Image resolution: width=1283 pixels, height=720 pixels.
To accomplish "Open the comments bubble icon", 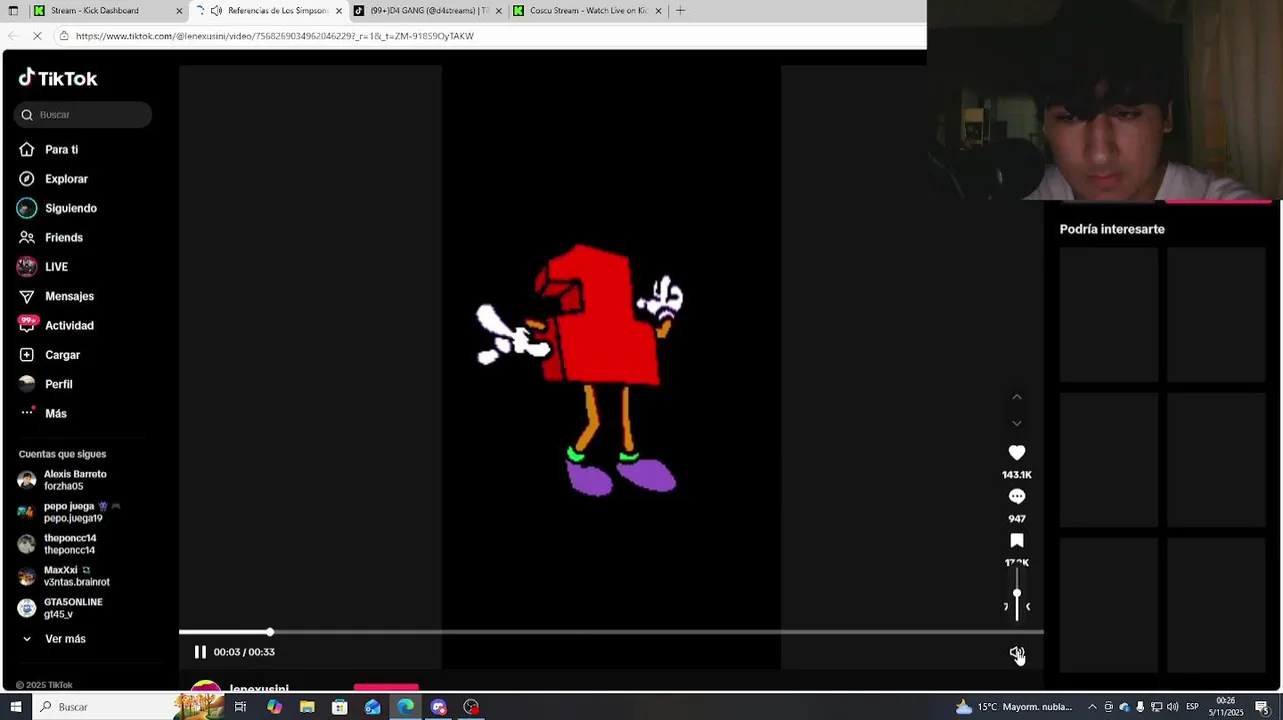I will (x=1017, y=497).
